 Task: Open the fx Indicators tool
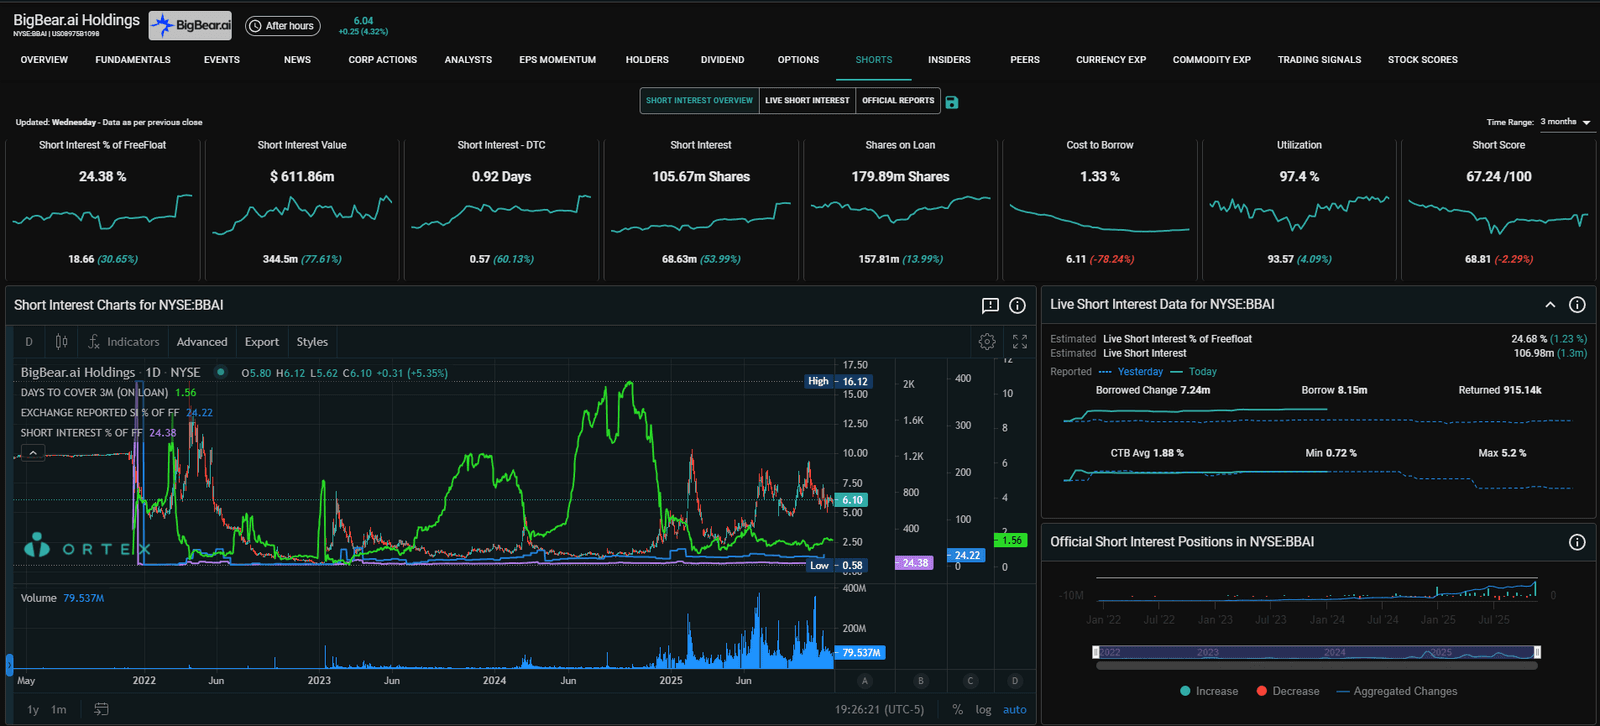tap(124, 342)
